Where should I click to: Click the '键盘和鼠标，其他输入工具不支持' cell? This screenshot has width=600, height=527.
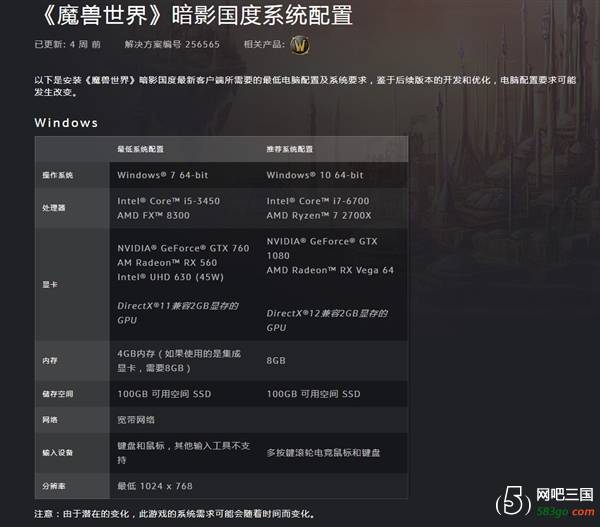pos(184,453)
